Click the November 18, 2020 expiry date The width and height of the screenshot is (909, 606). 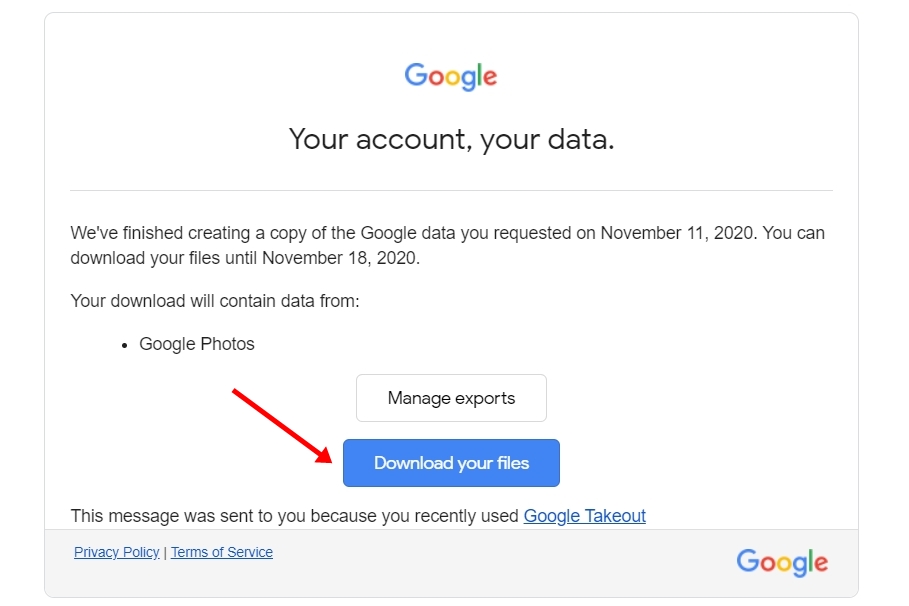pyautogui.click(x=339, y=257)
